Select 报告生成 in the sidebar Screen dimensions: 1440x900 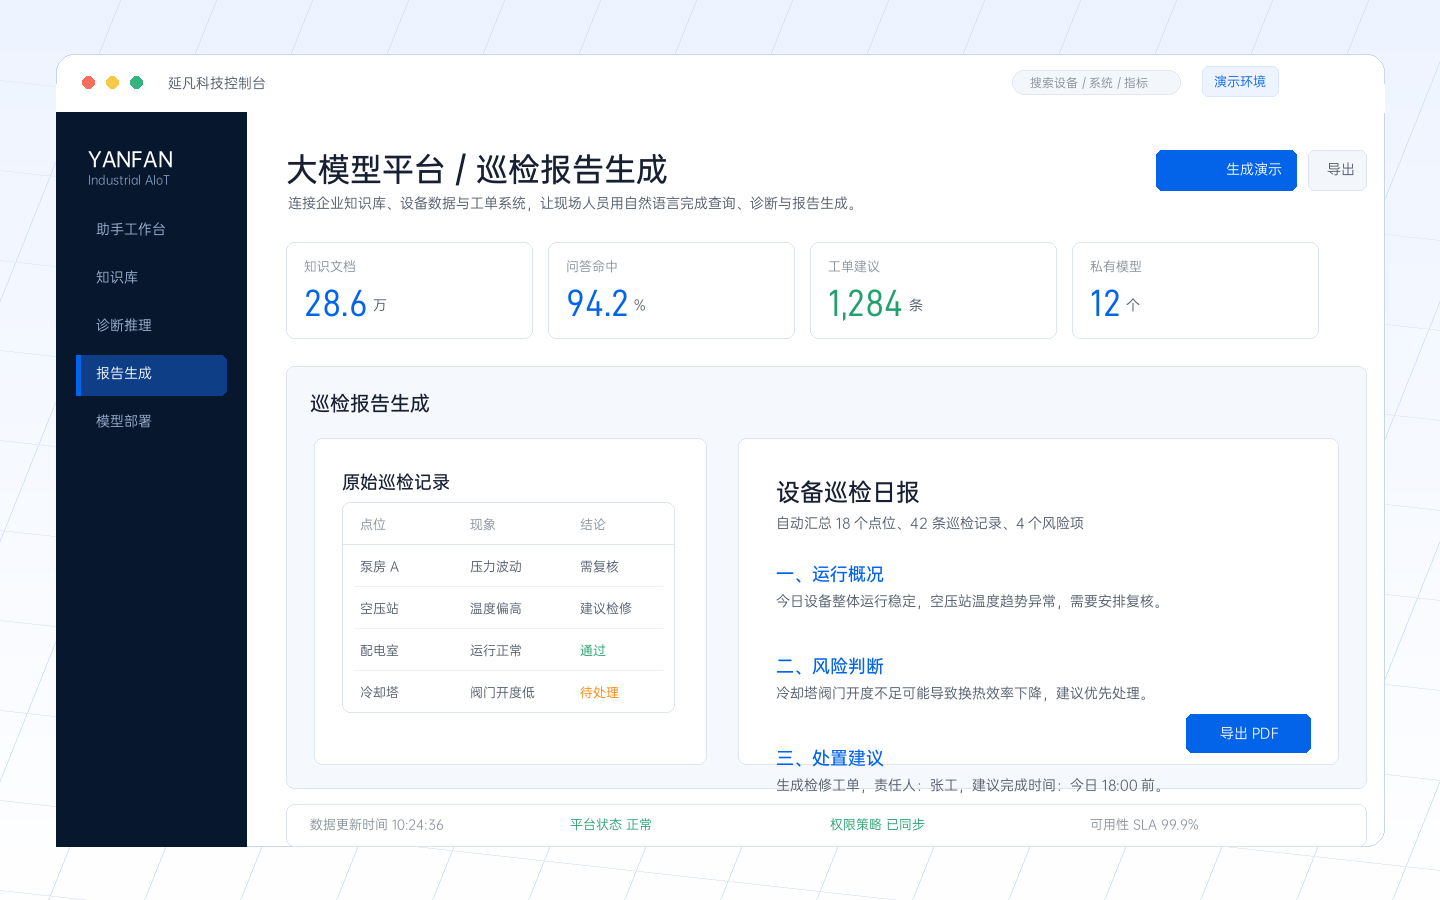(151, 374)
